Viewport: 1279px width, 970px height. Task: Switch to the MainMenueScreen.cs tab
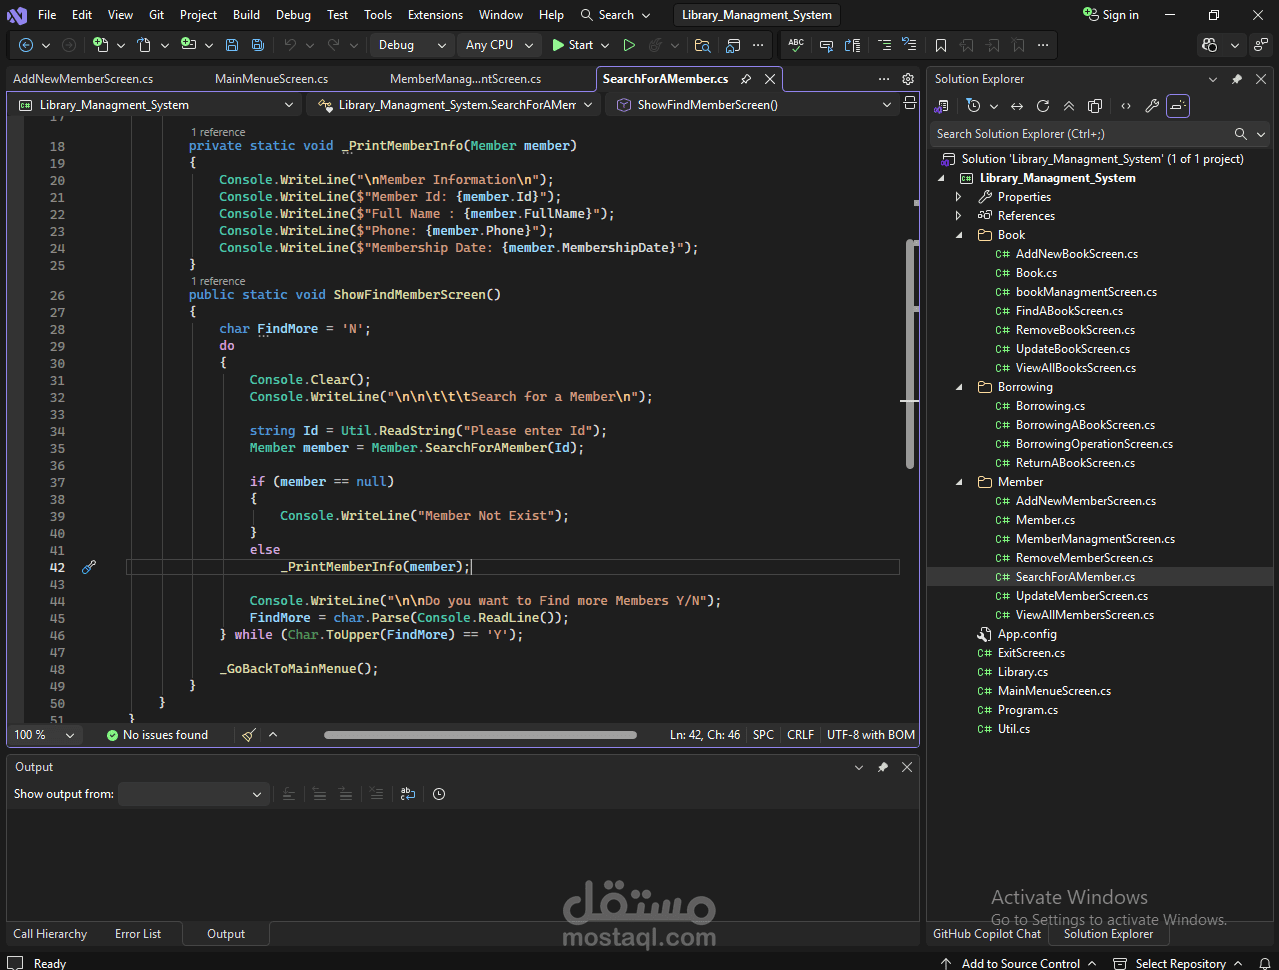271,79
